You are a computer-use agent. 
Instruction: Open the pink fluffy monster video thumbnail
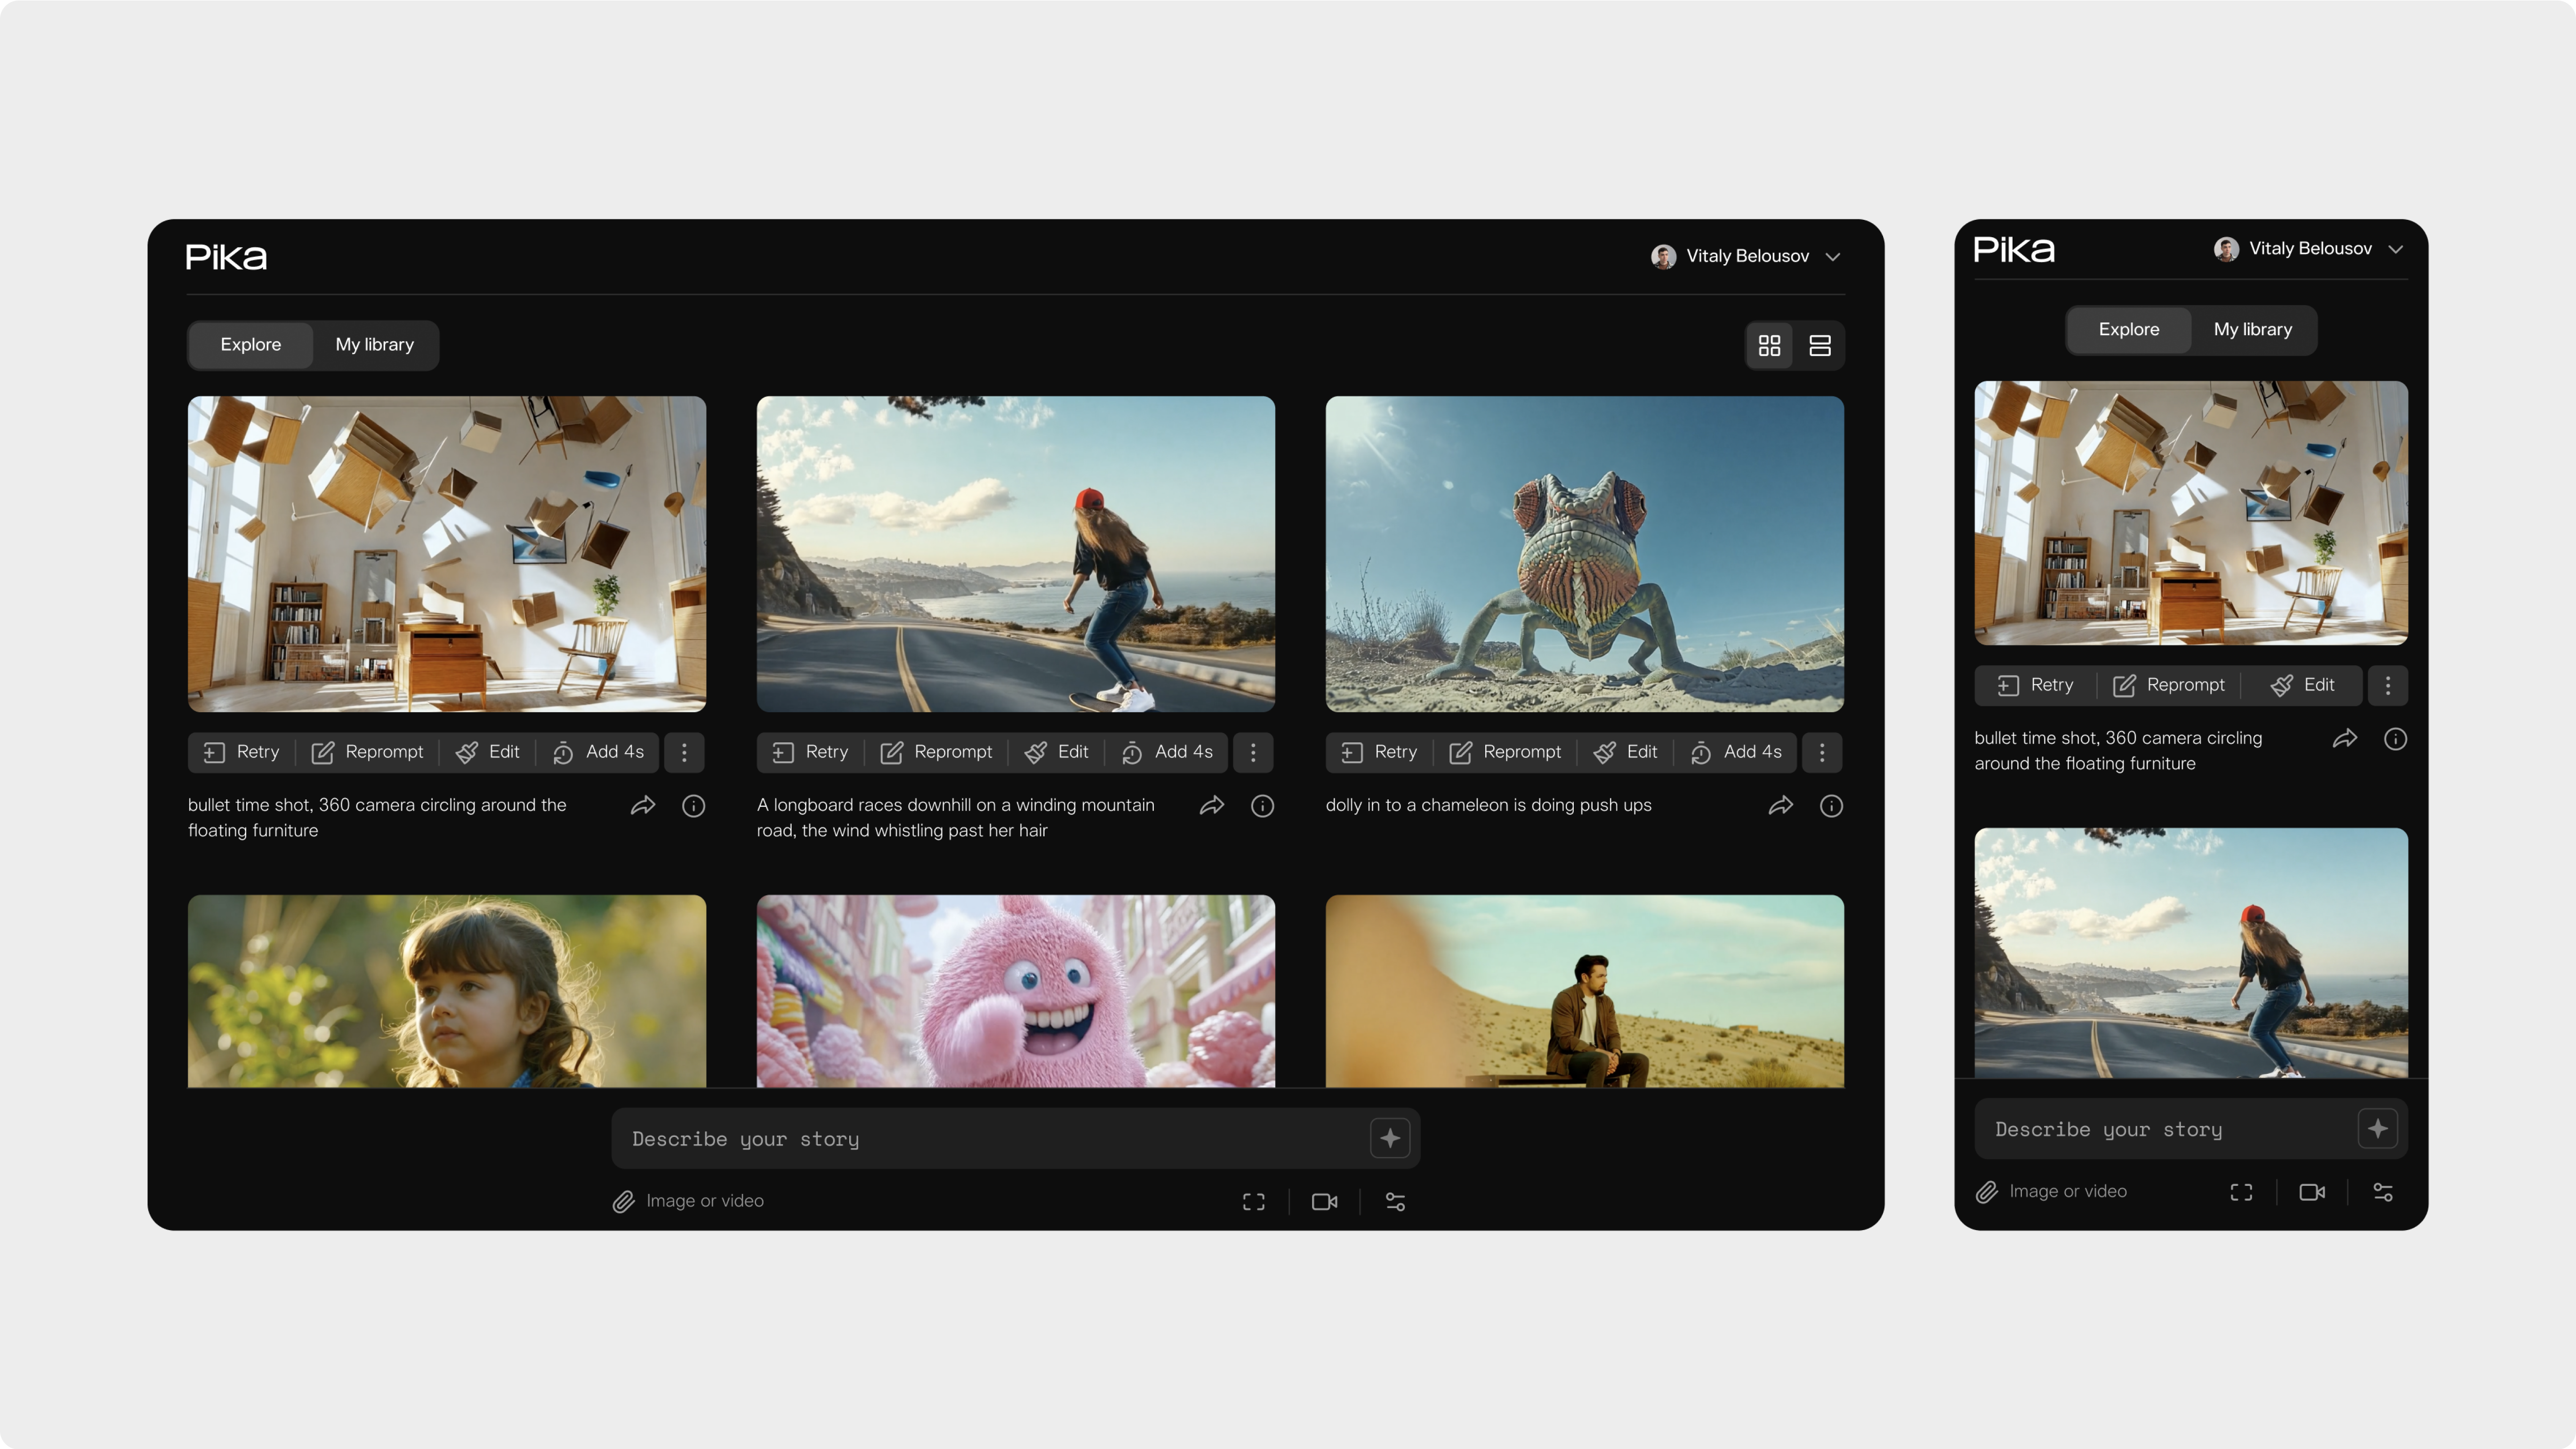[1015, 991]
